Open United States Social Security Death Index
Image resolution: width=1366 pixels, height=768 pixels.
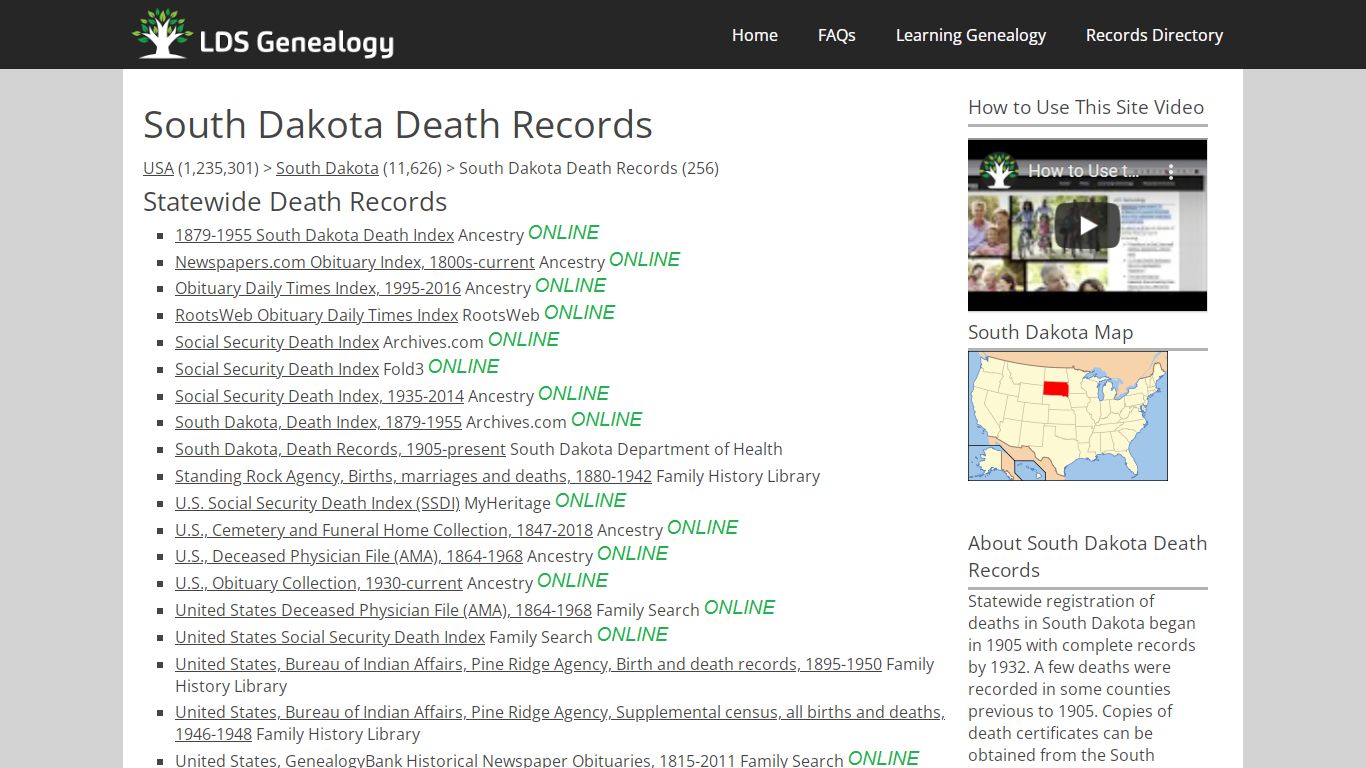pyautogui.click(x=330, y=637)
